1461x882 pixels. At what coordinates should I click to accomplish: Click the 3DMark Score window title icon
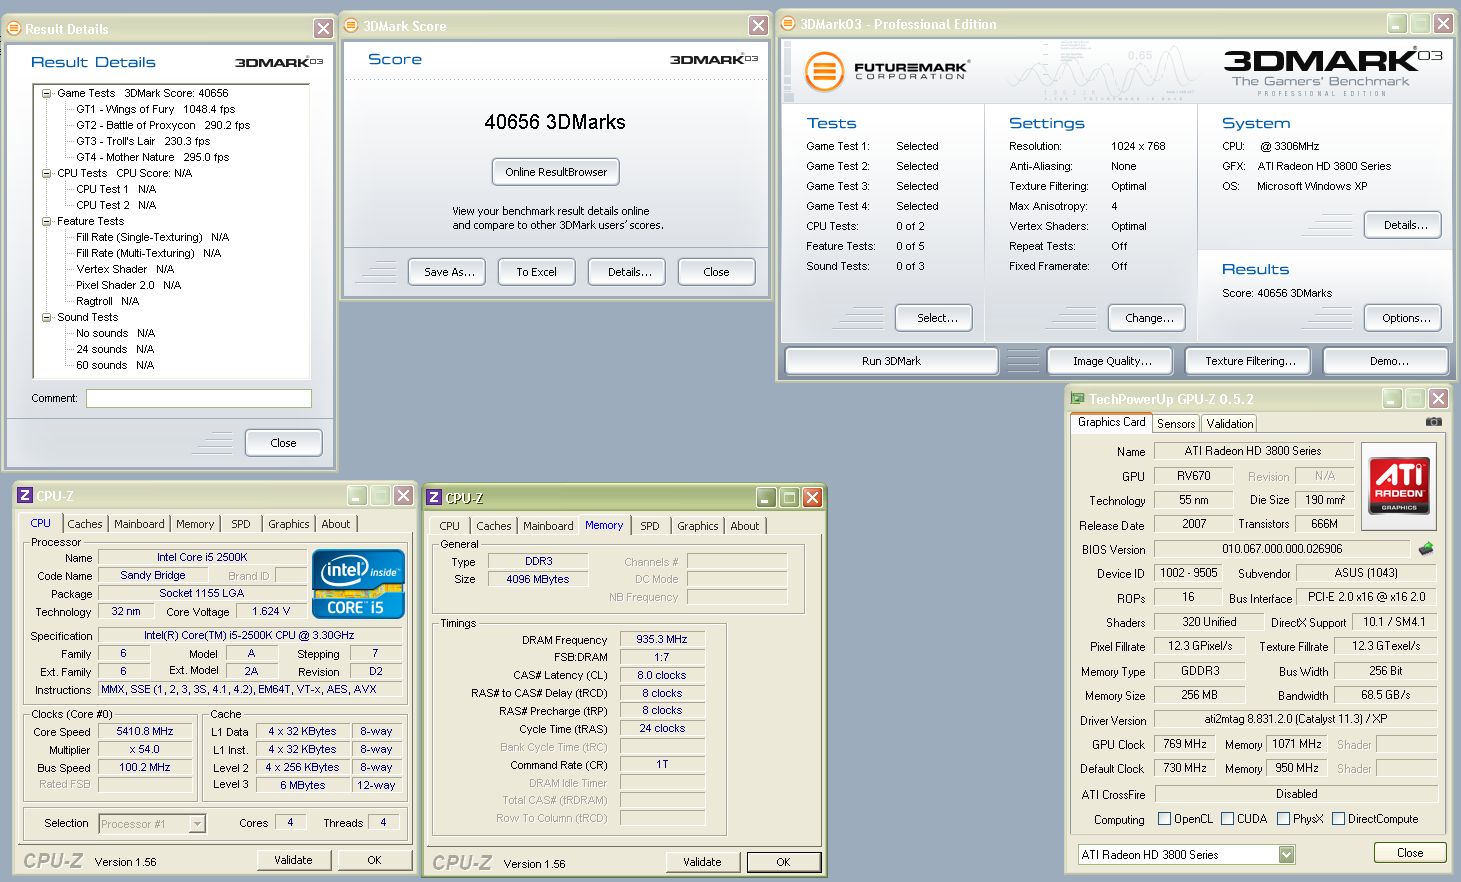[351, 25]
